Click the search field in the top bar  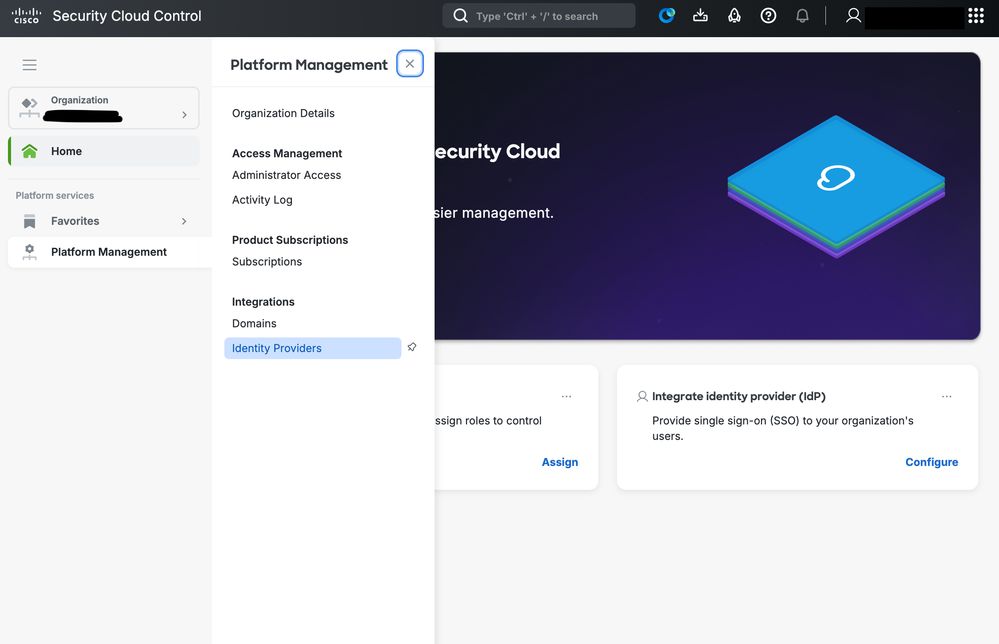(x=538, y=16)
